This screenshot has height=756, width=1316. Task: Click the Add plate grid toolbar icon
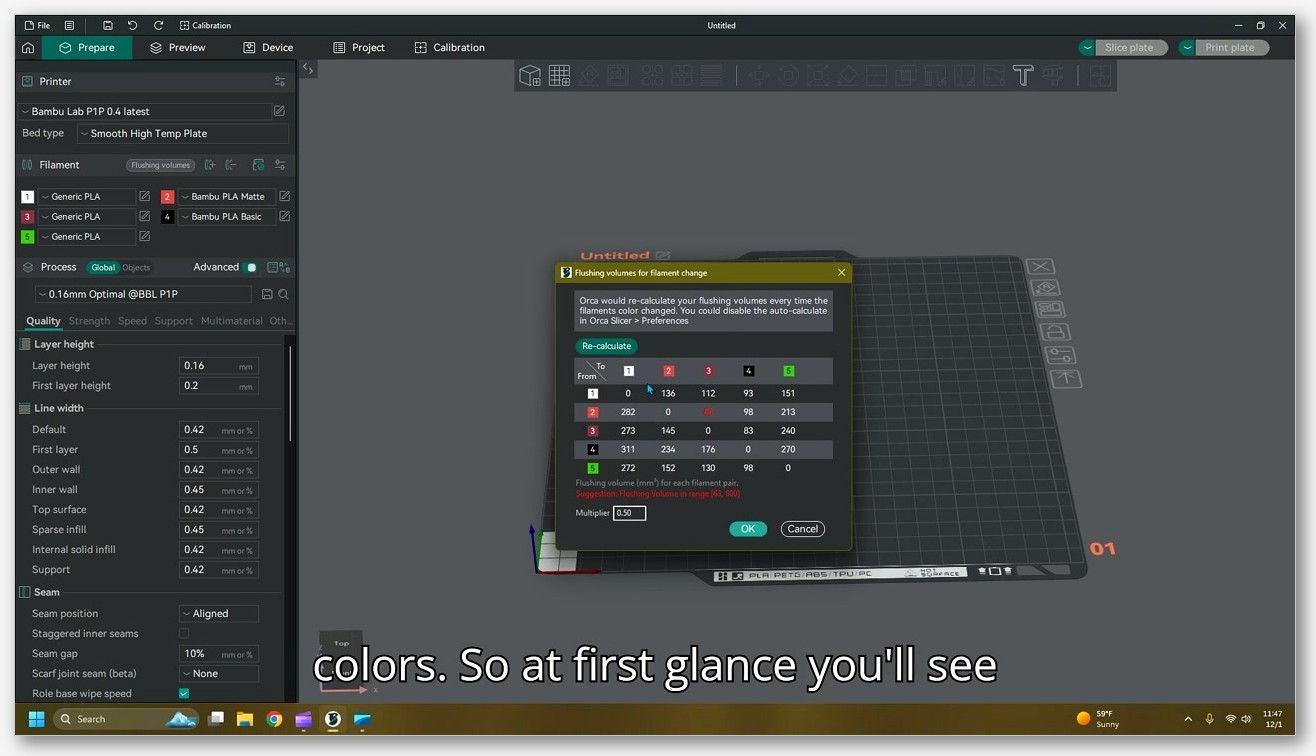click(x=559, y=75)
